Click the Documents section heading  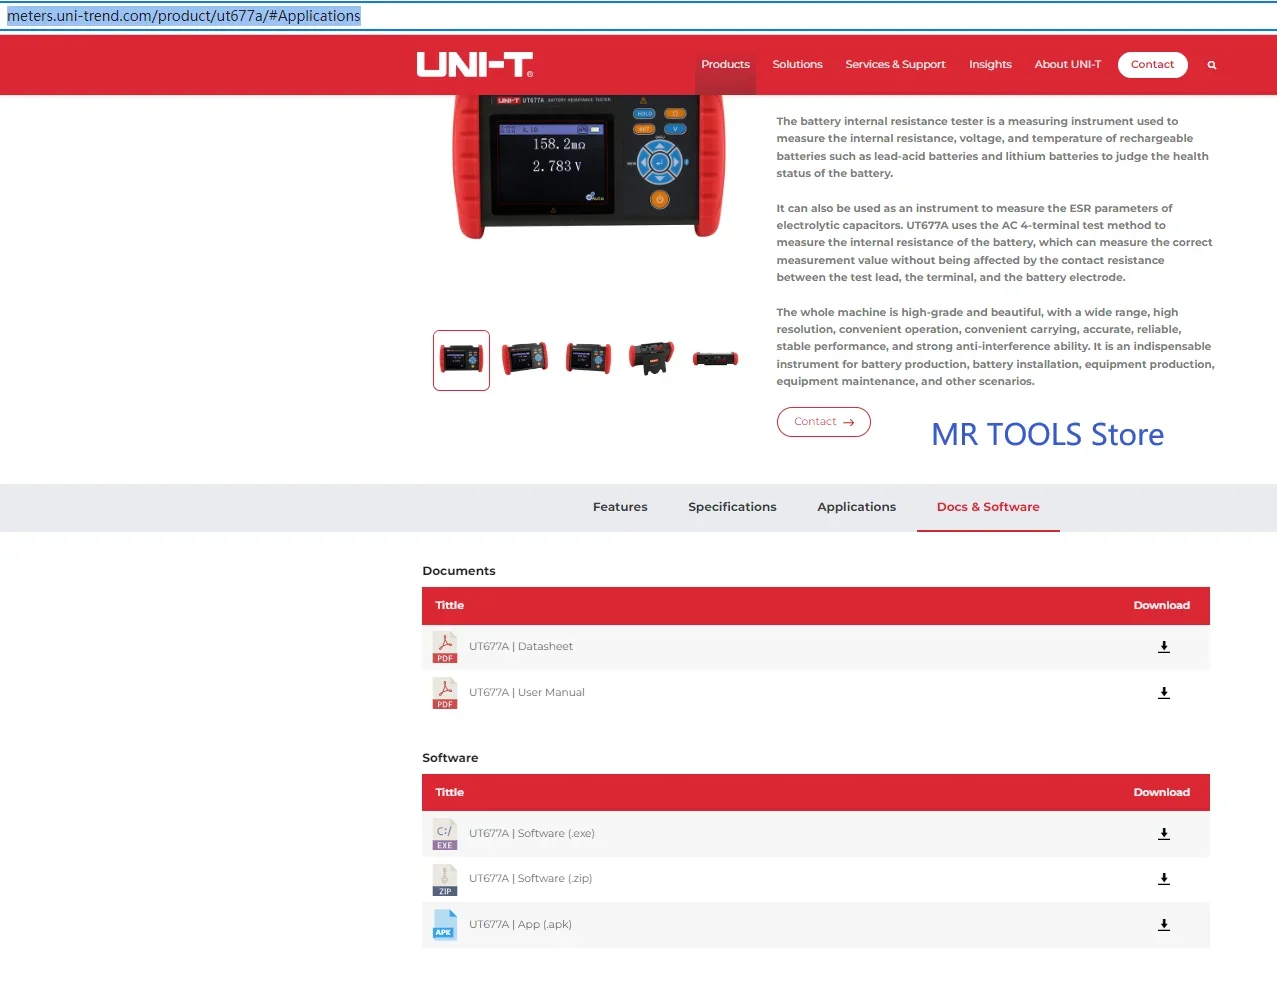click(x=459, y=571)
